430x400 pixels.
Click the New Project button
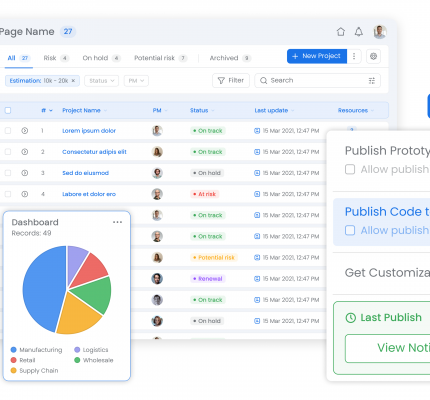(317, 56)
